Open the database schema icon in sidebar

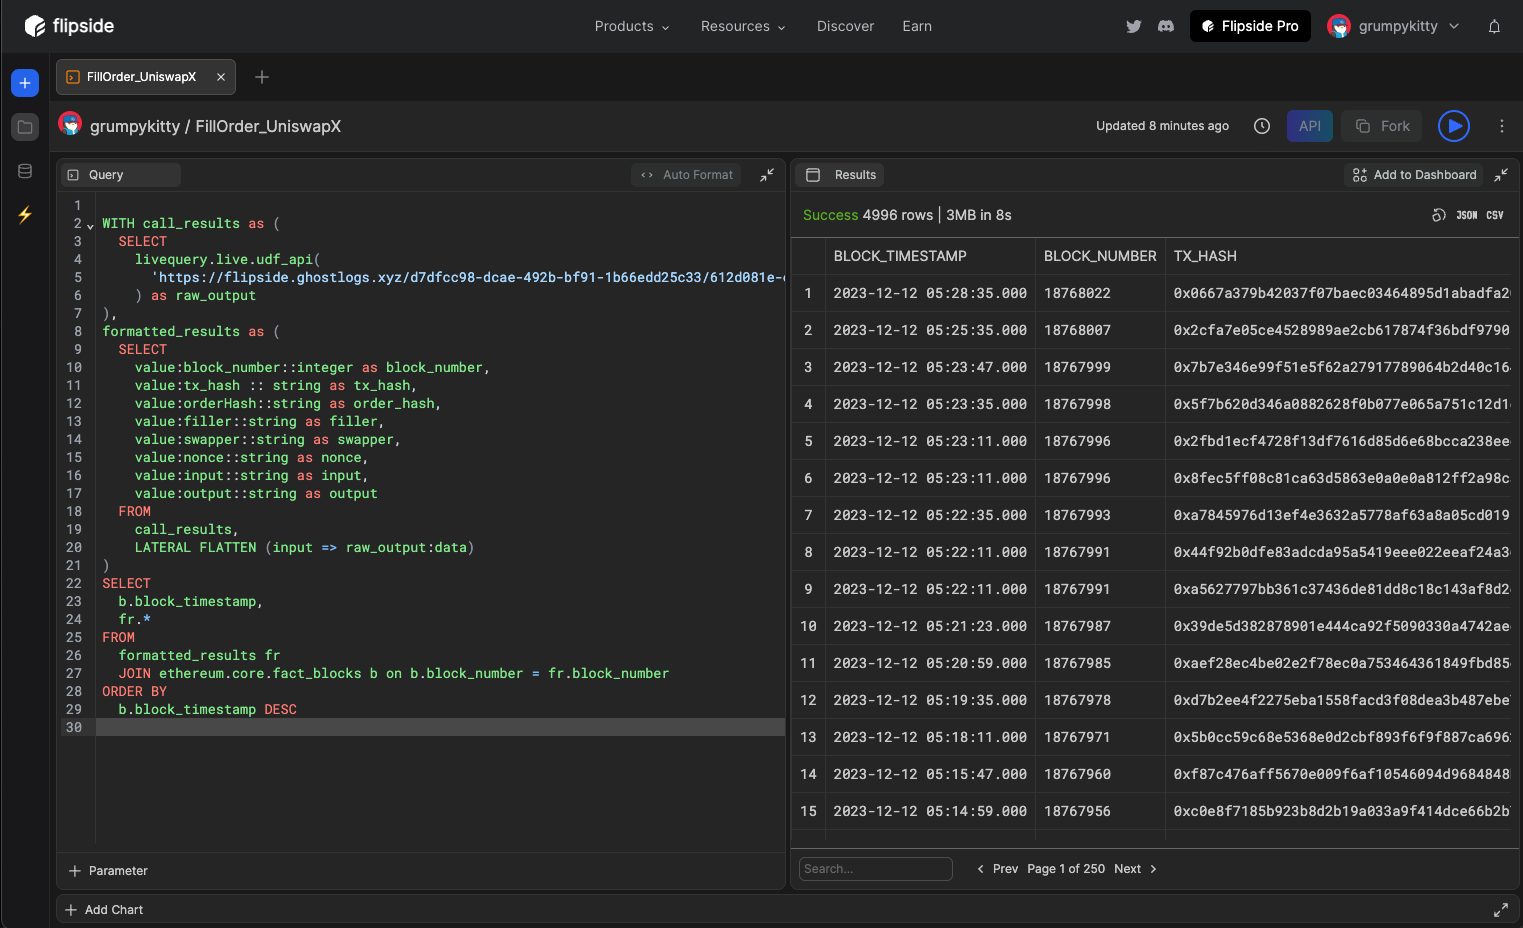pos(25,171)
